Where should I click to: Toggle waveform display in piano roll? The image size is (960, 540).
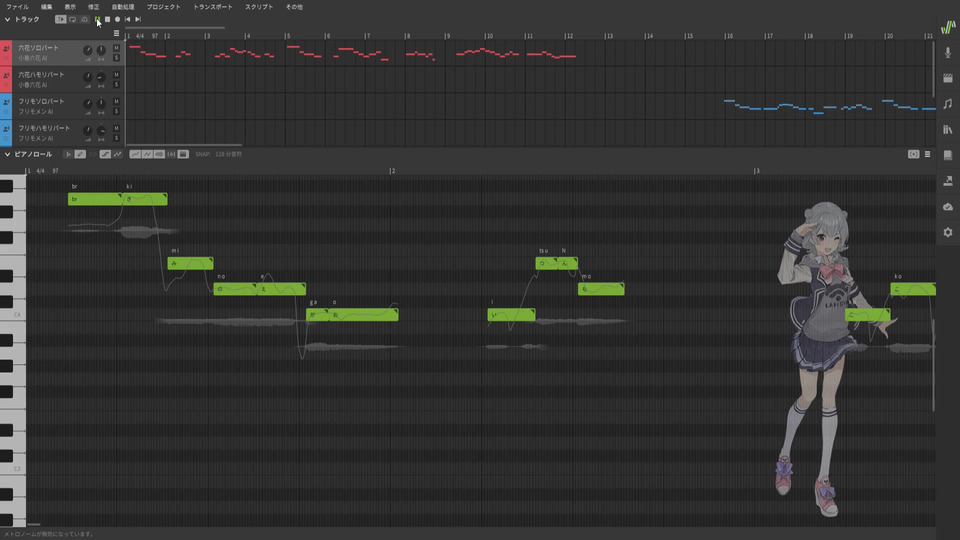pos(159,154)
